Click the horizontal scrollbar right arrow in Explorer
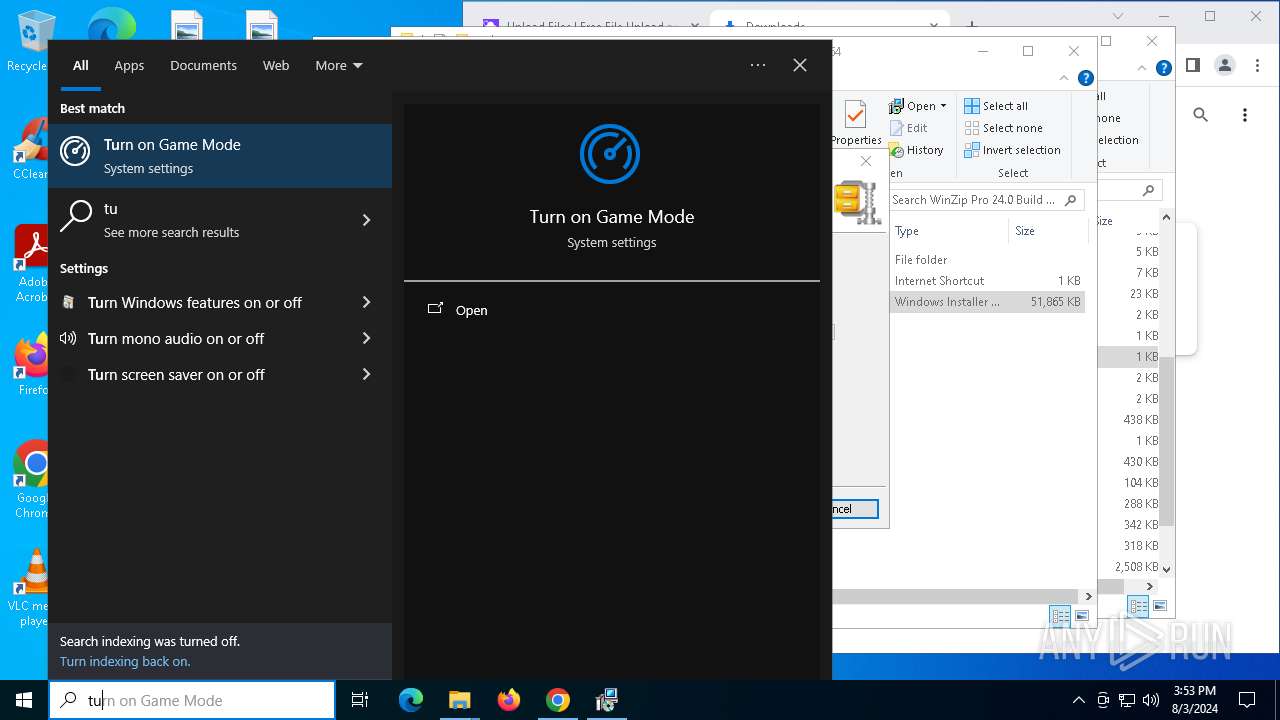This screenshot has width=1280, height=720. point(1088,596)
